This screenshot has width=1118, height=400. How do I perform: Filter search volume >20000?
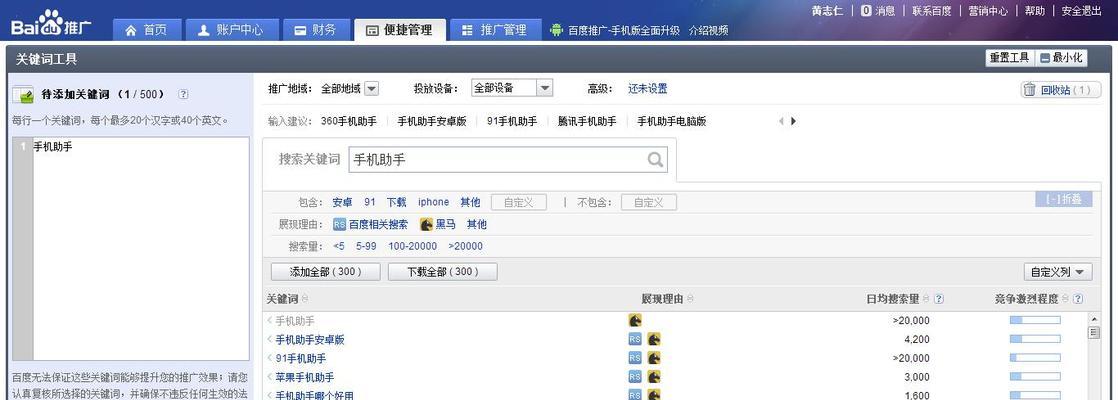(466, 246)
